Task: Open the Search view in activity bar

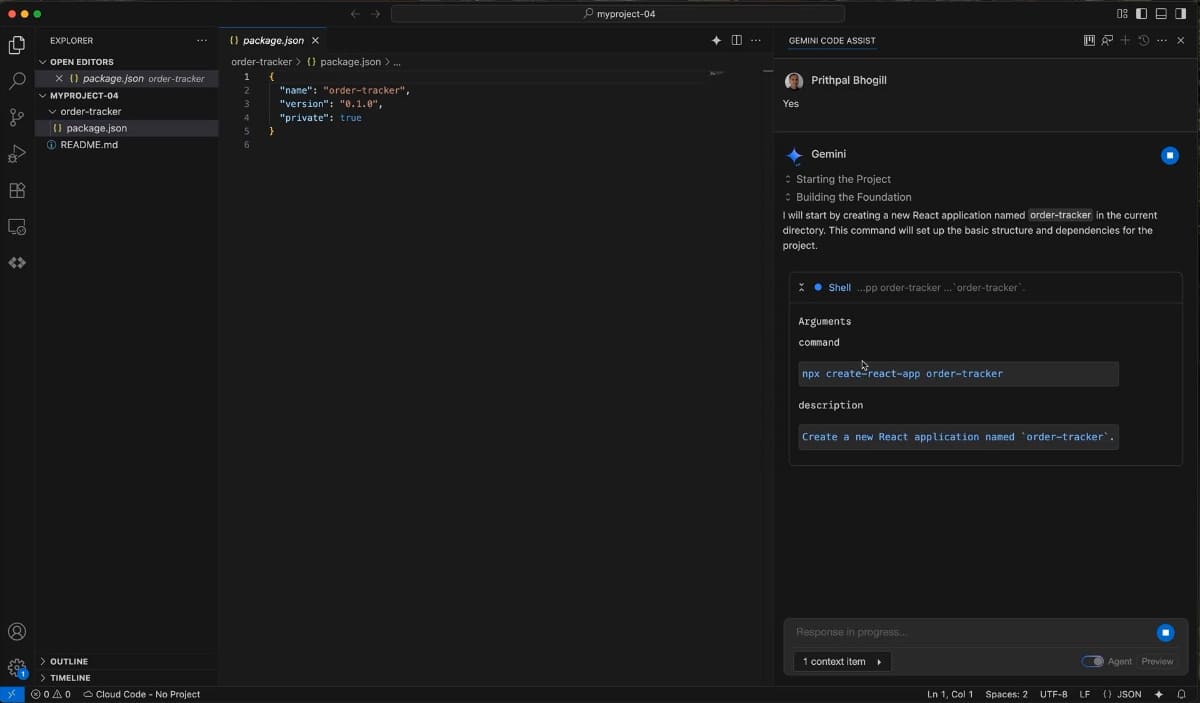Action: click(17, 81)
